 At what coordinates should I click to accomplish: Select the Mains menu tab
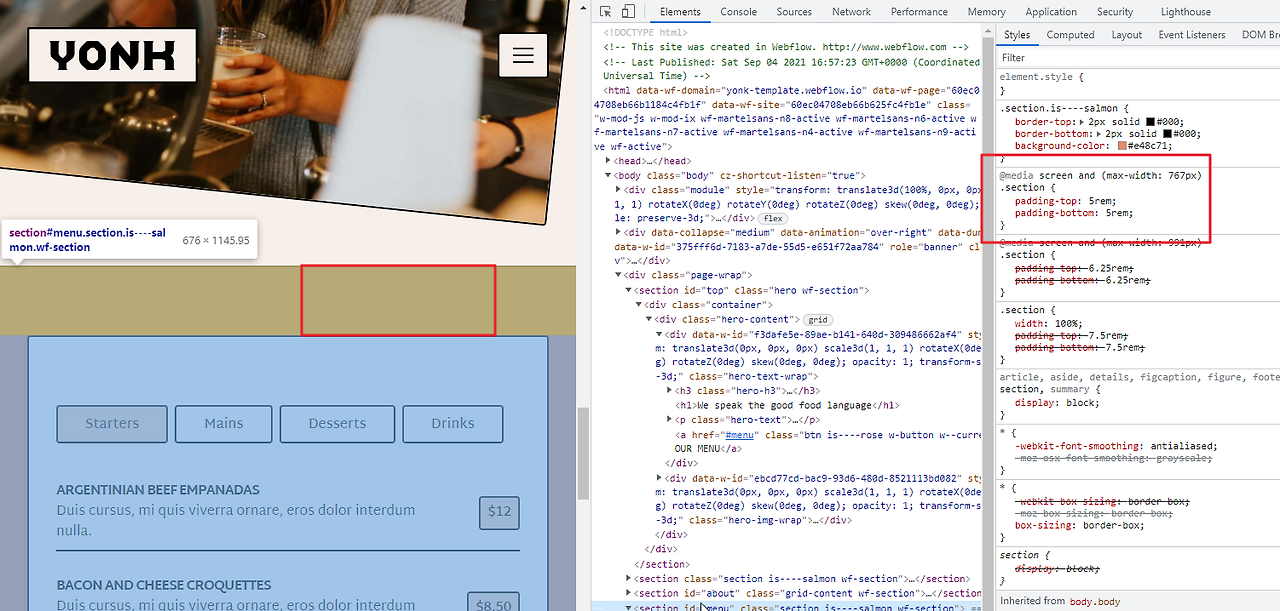click(x=224, y=423)
